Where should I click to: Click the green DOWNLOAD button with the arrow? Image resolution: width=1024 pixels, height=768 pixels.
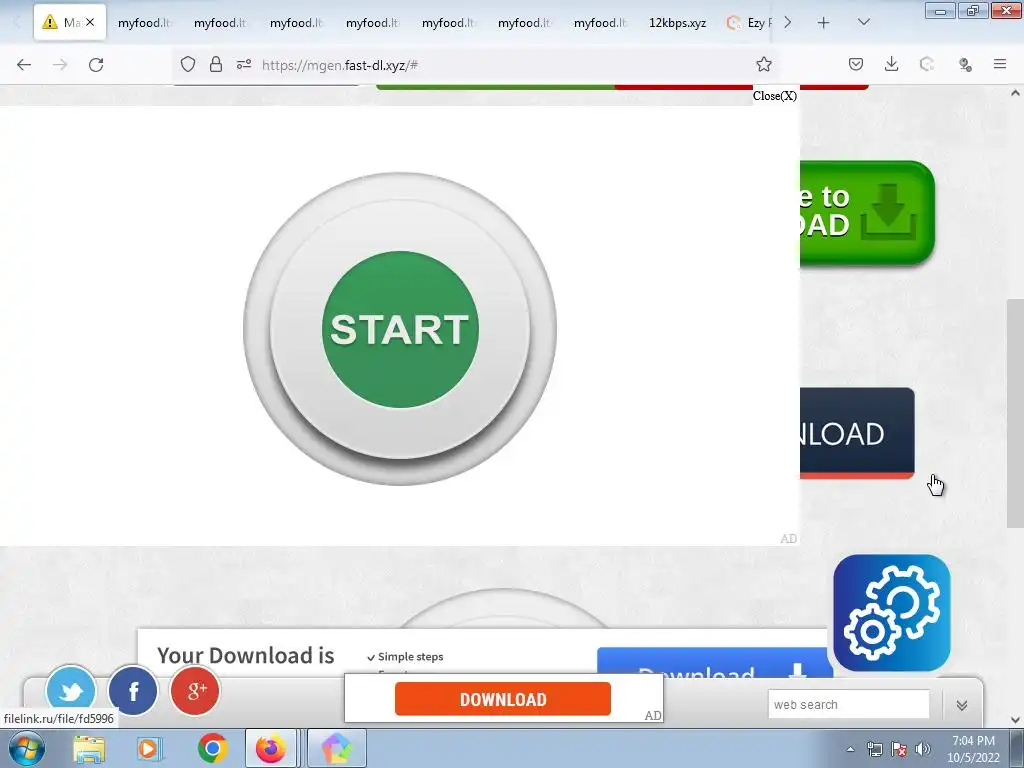click(867, 213)
